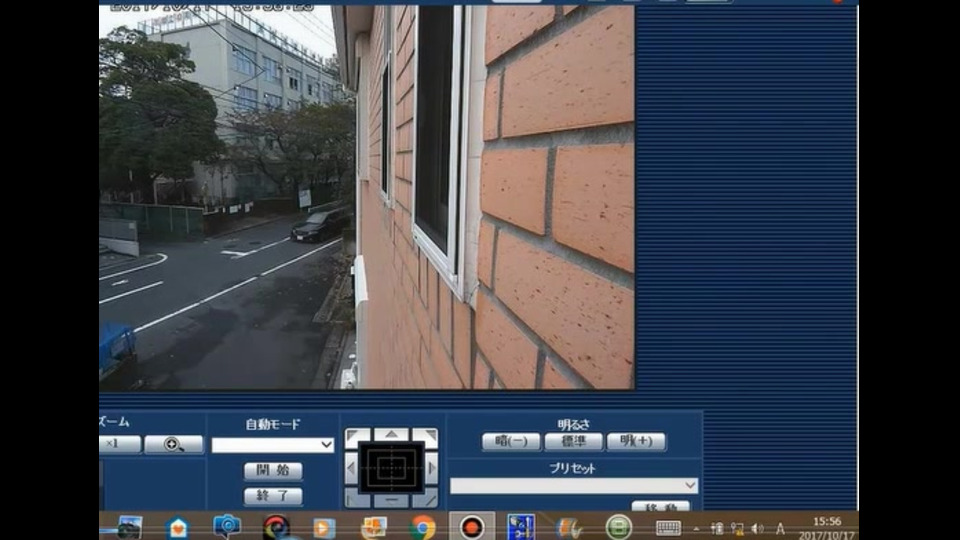Click the 終了 button
Screen dimensions: 960x540
[273, 496]
